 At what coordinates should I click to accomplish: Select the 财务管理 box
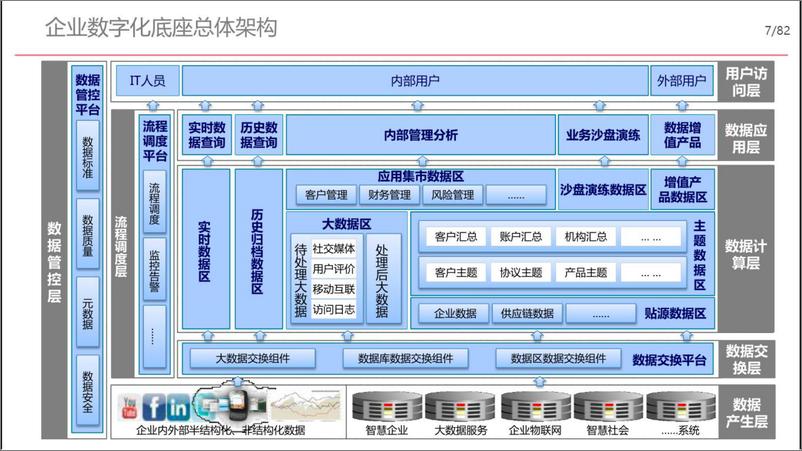point(389,195)
